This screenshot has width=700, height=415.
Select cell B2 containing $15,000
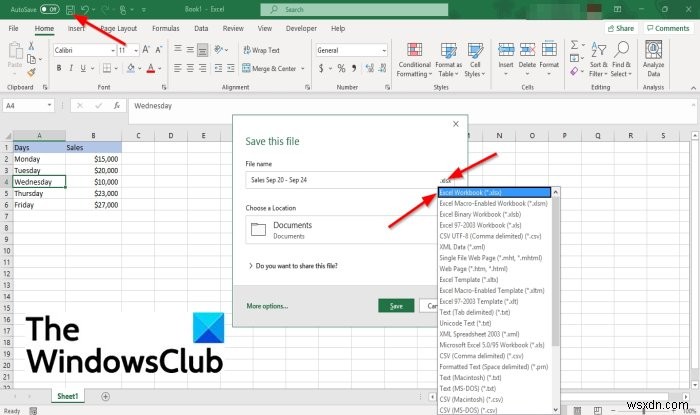(93, 159)
